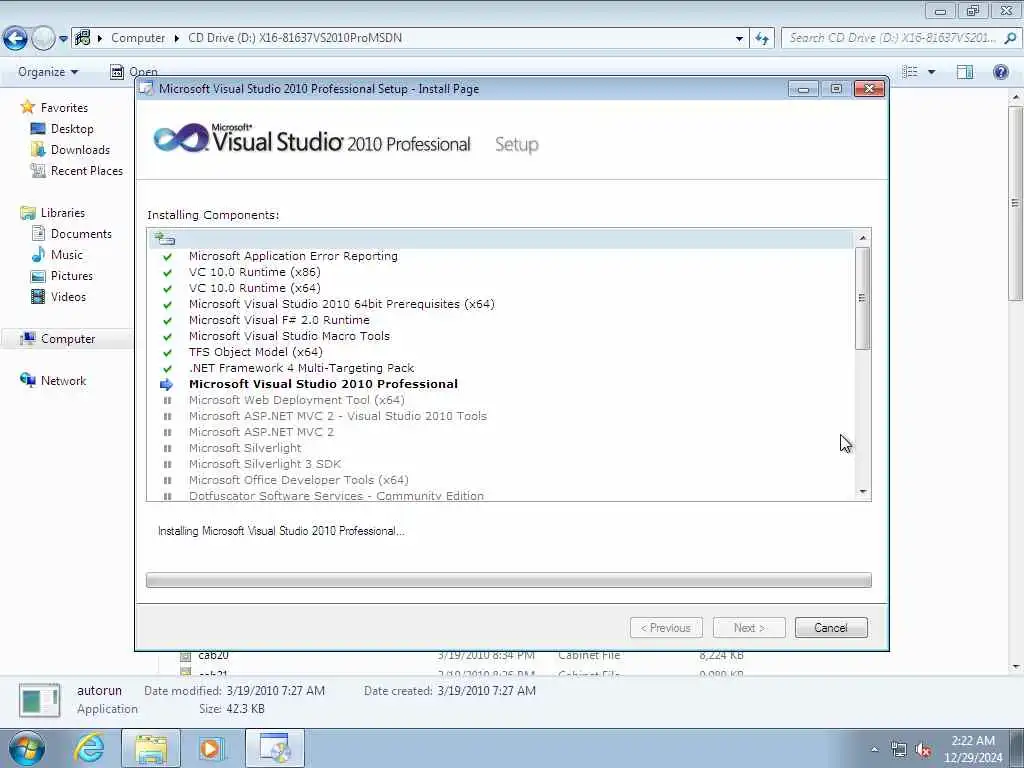This screenshot has width=1024, height=768.
Task: Open the Windows Start menu
Action: (27, 748)
